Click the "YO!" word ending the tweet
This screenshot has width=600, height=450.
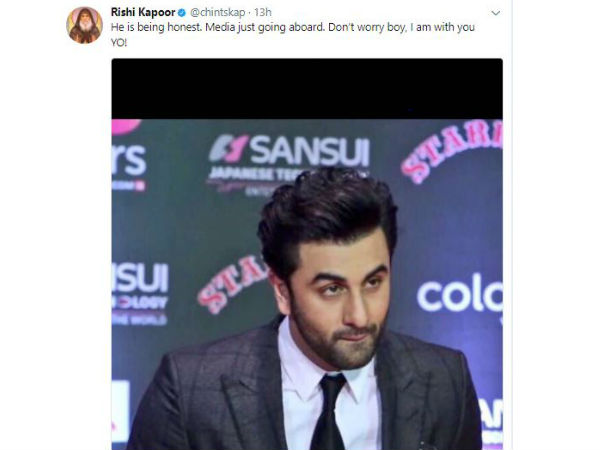[119, 42]
